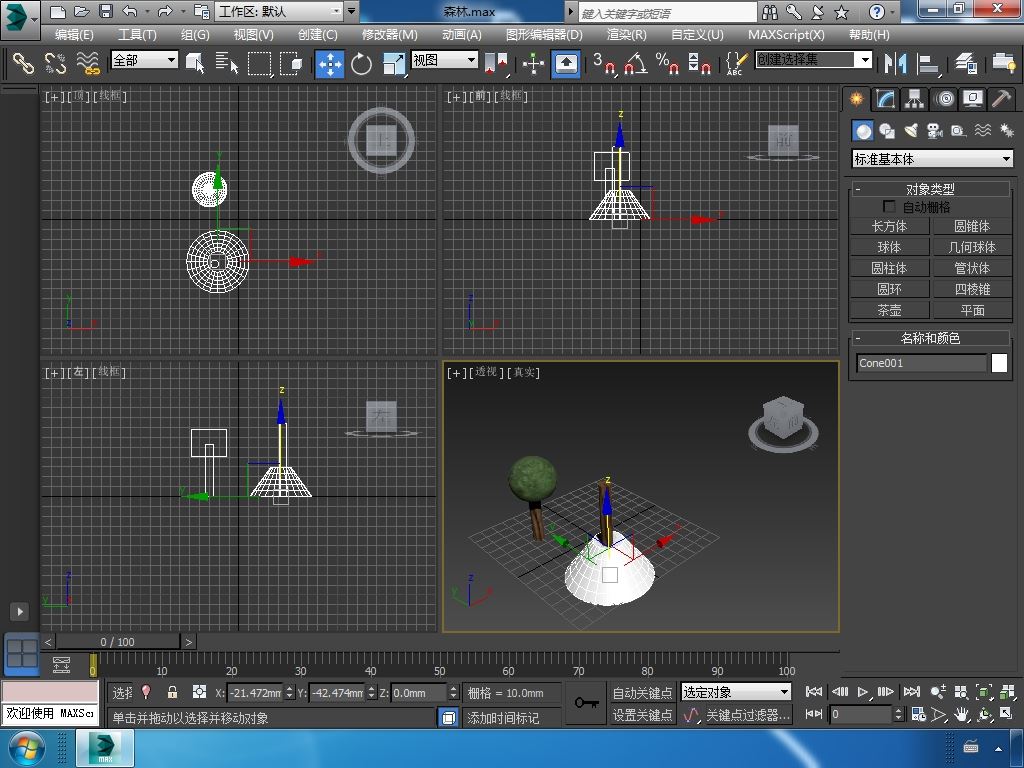Open the Modify panel tab
This screenshot has width=1024, height=768.
click(x=885, y=99)
